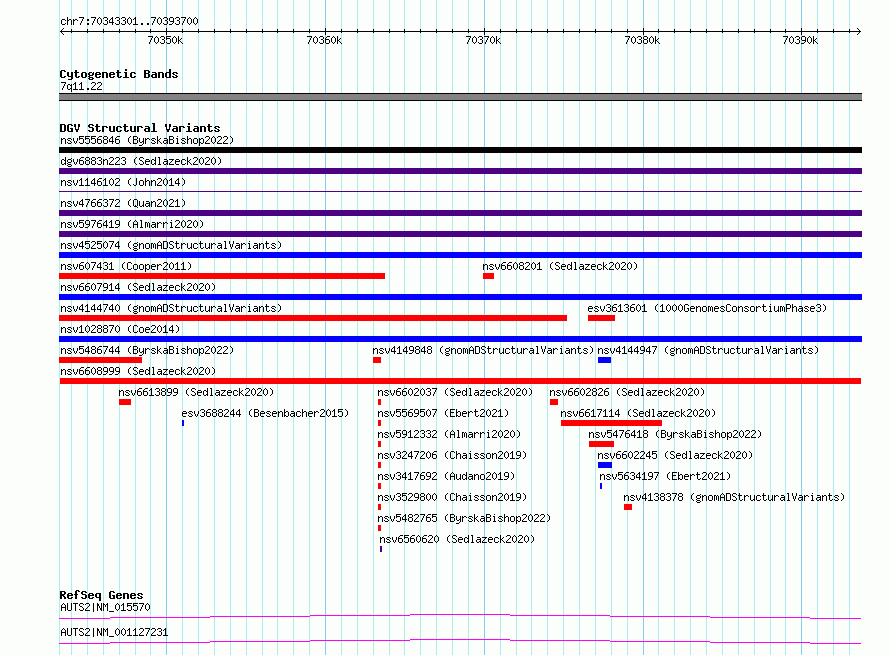This screenshot has width=890, height=655.
Task: Click the nsv5476418 (ByrskaBishop2022) label
Action: (675, 434)
